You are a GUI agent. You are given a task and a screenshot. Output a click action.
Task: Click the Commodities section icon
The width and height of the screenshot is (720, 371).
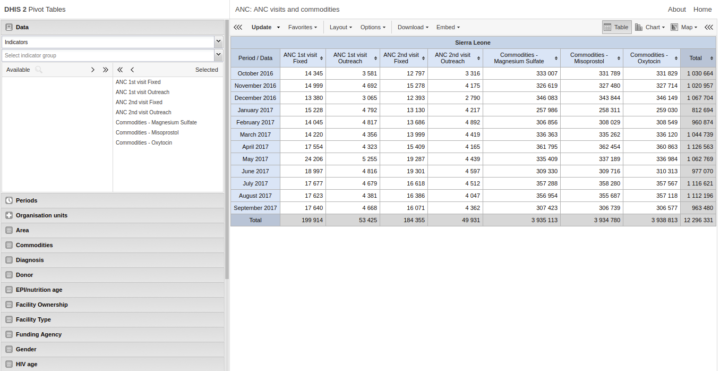[9, 245]
